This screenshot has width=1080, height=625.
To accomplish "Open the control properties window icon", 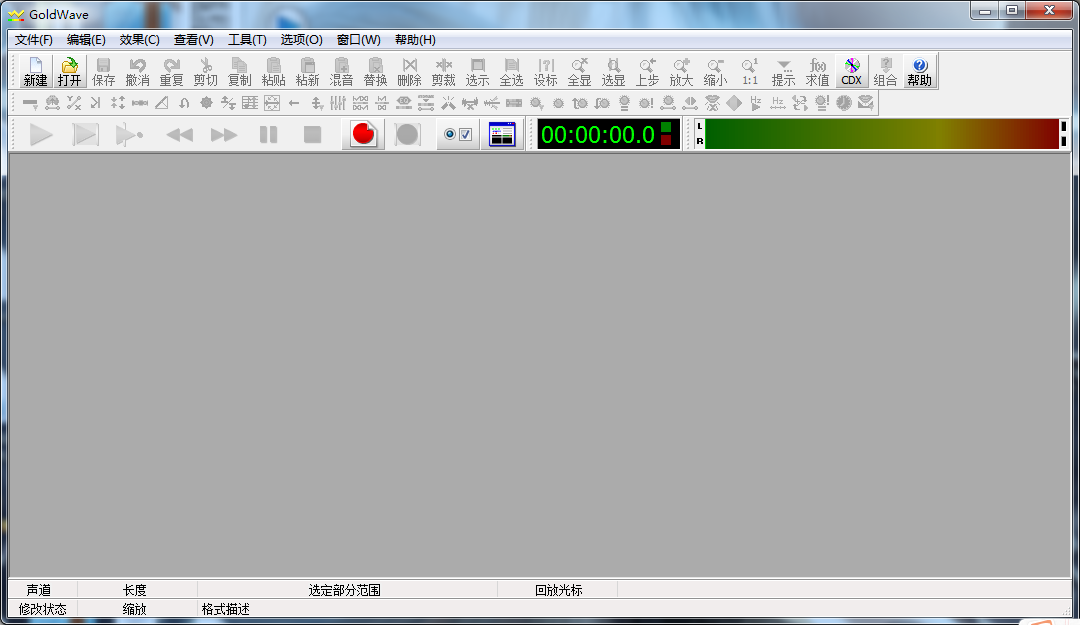I will coord(502,134).
